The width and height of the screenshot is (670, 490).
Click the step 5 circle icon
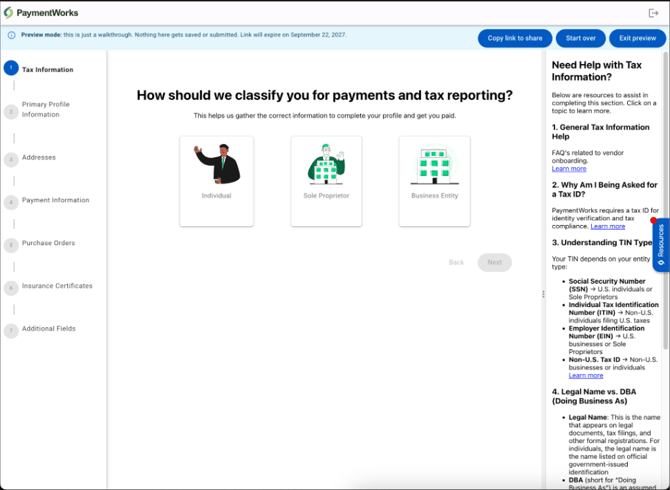click(11, 245)
